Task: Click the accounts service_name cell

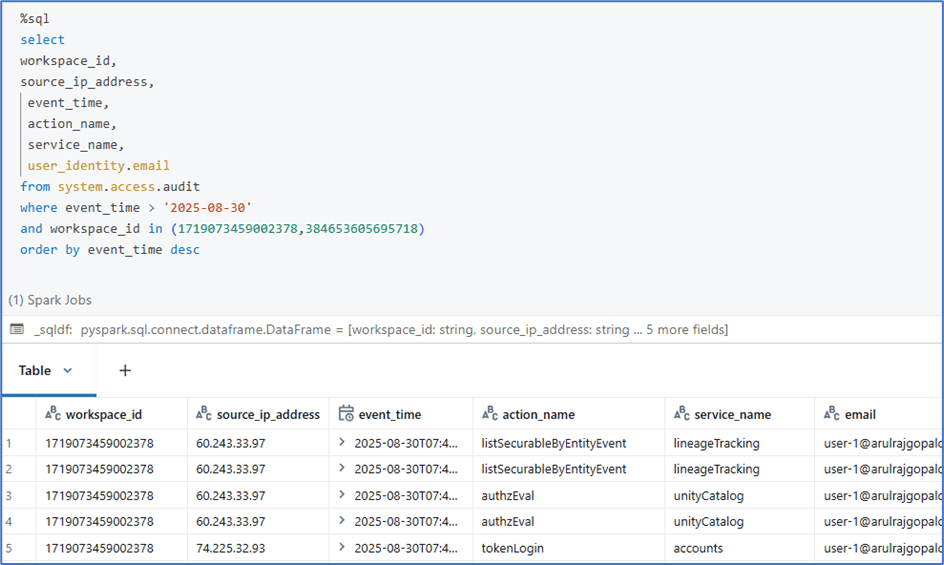Action: coord(699,548)
